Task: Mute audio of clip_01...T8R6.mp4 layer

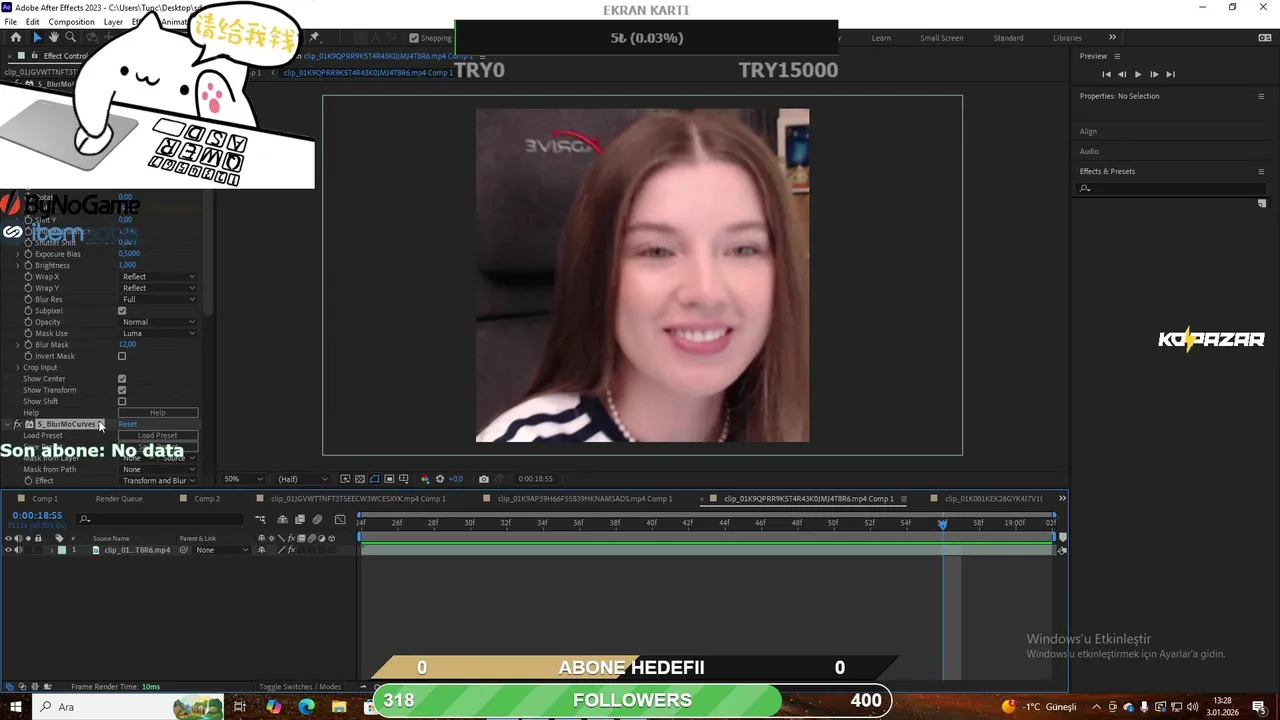Action: click(x=18, y=550)
